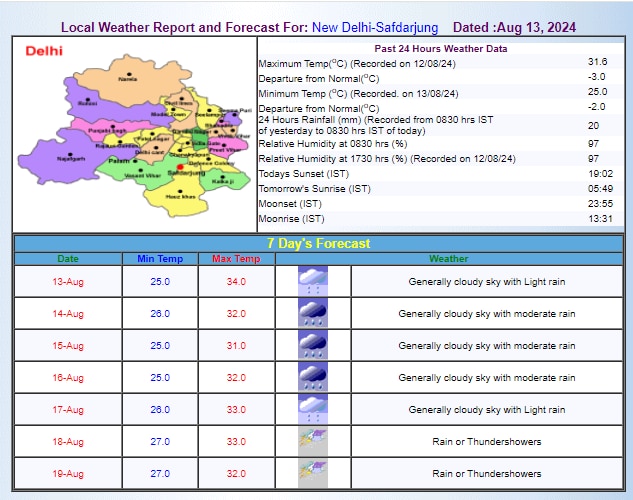This screenshot has width=633, height=500.
Task: Click the 14-Aug moderate rain weather icon
Action: tap(313, 313)
